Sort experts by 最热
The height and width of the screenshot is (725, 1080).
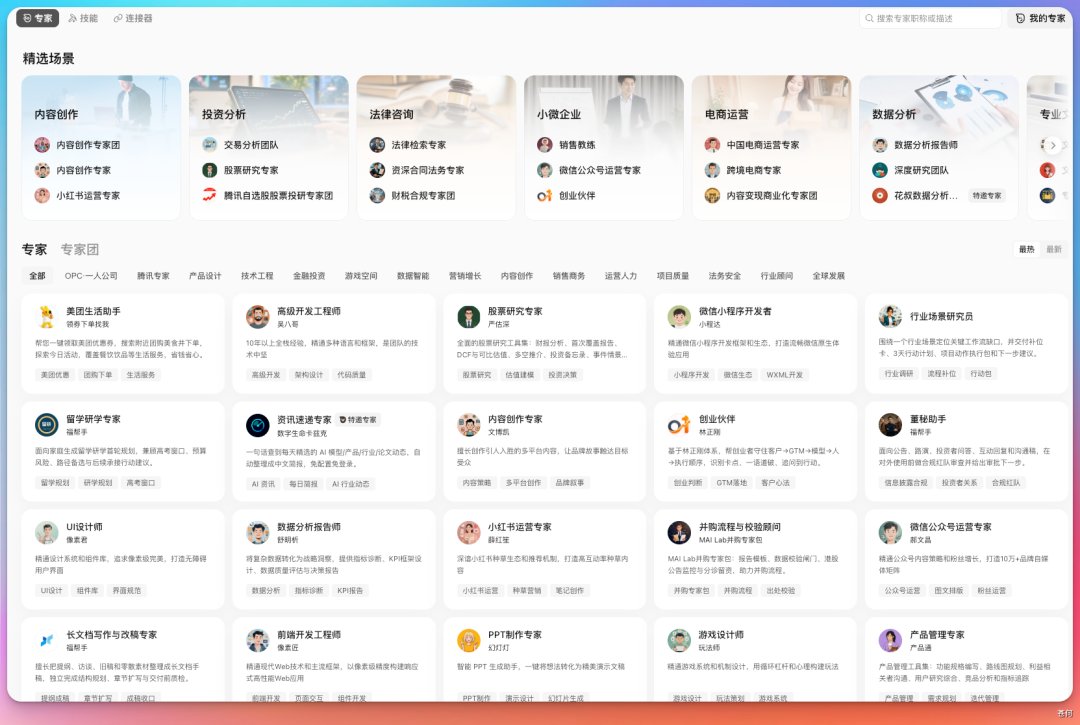(x=1027, y=249)
